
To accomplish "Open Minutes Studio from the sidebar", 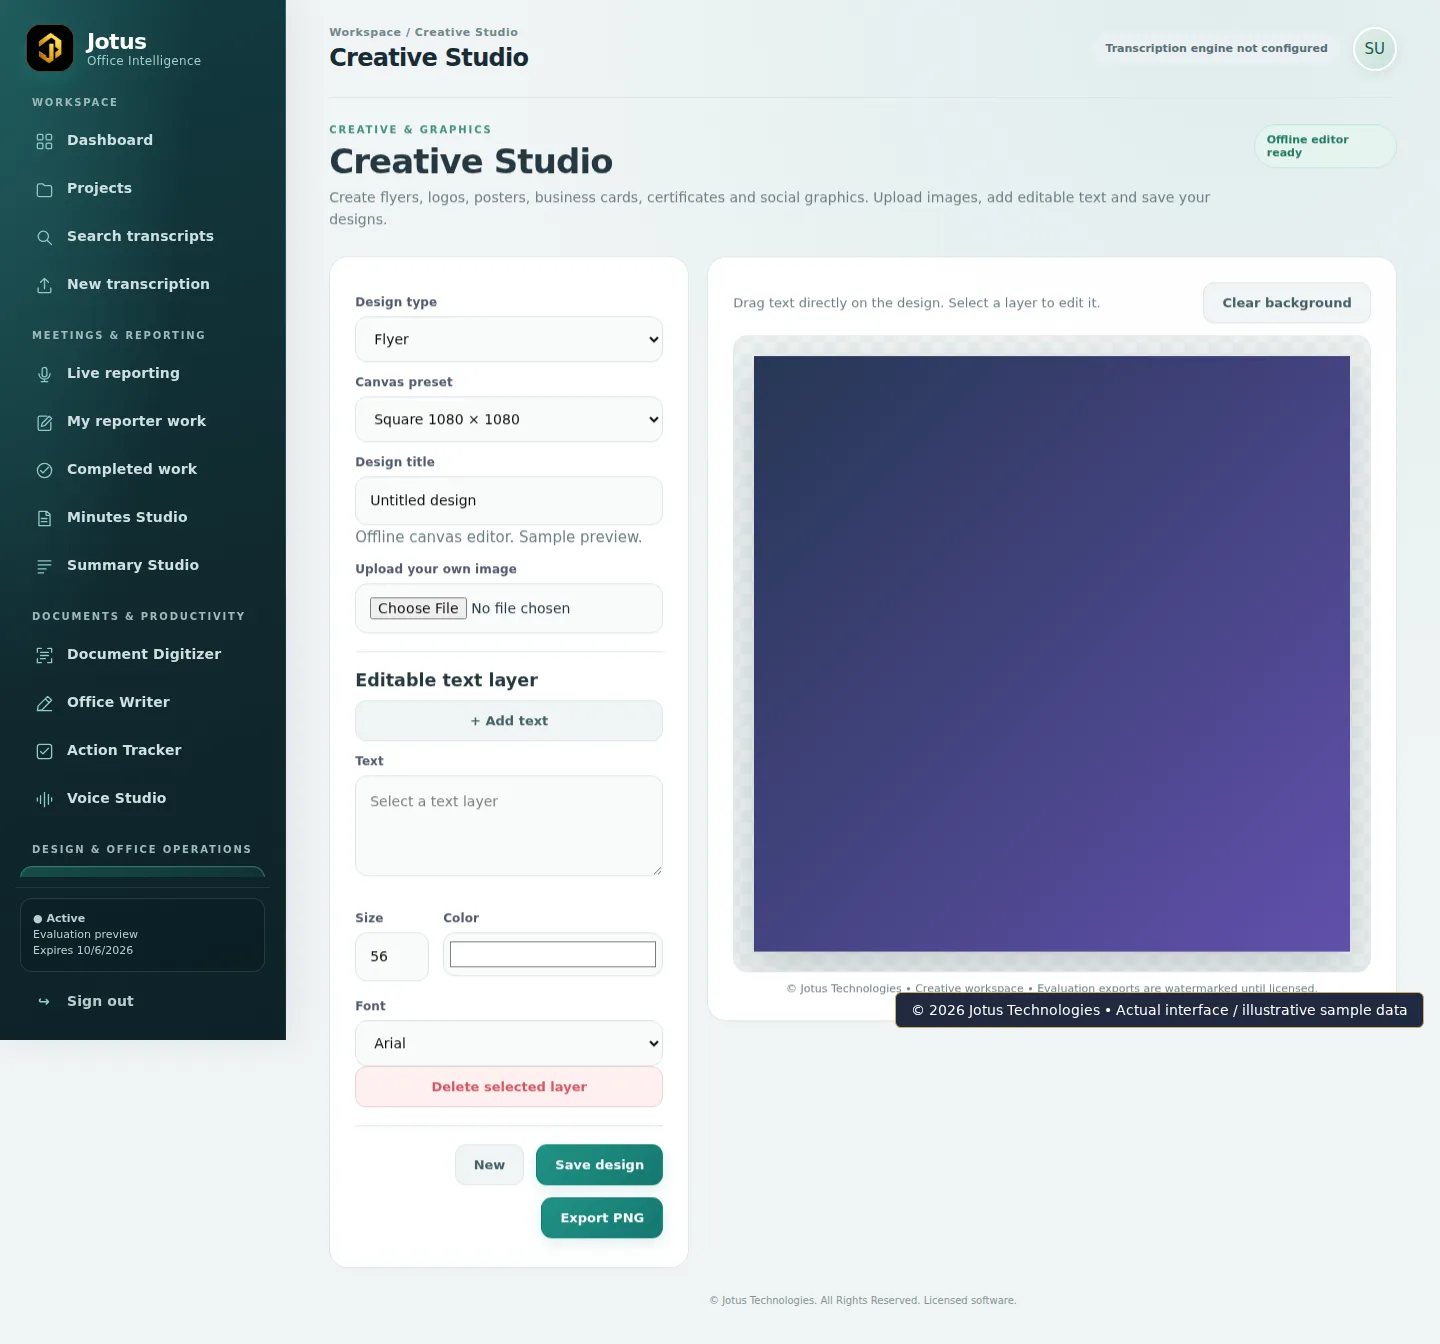I will pyautogui.click(x=142, y=518).
